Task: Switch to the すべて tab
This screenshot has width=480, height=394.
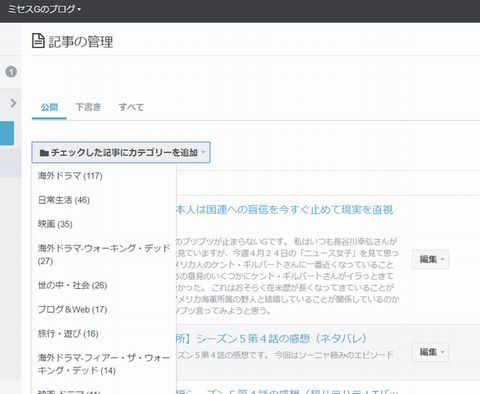Action: point(131,107)
